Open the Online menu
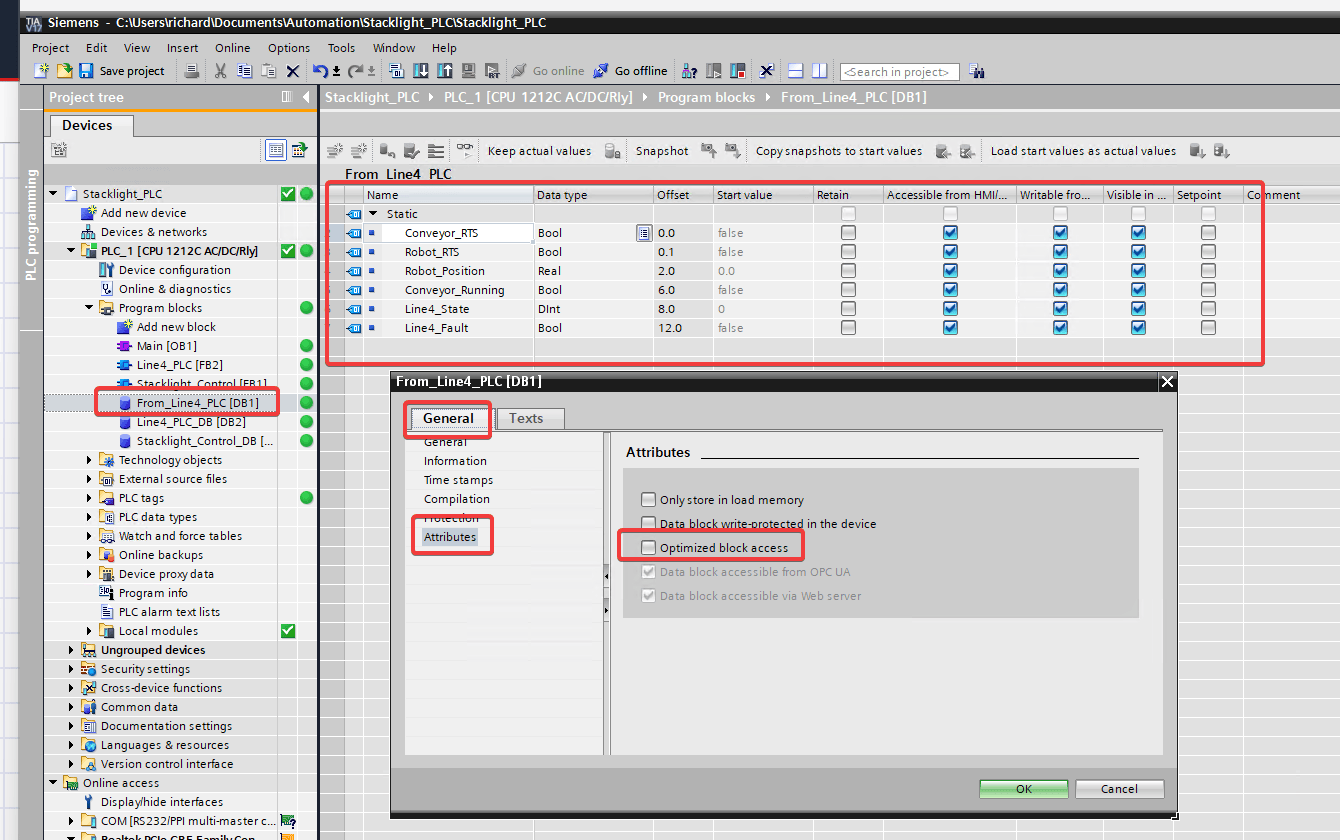Image resolution: width=1340 pixels, height=840 pixels. [x=232, y=47]
